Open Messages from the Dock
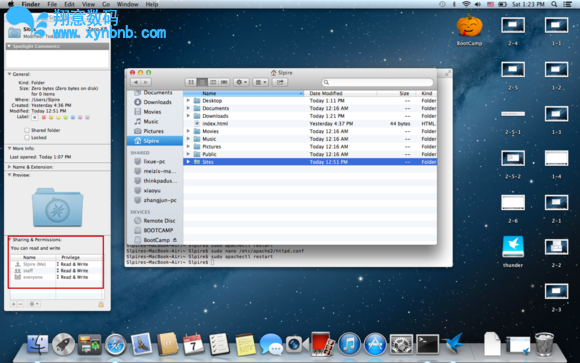Image resolution: width=580 pixels, height=363 pixels. [271, 345]
